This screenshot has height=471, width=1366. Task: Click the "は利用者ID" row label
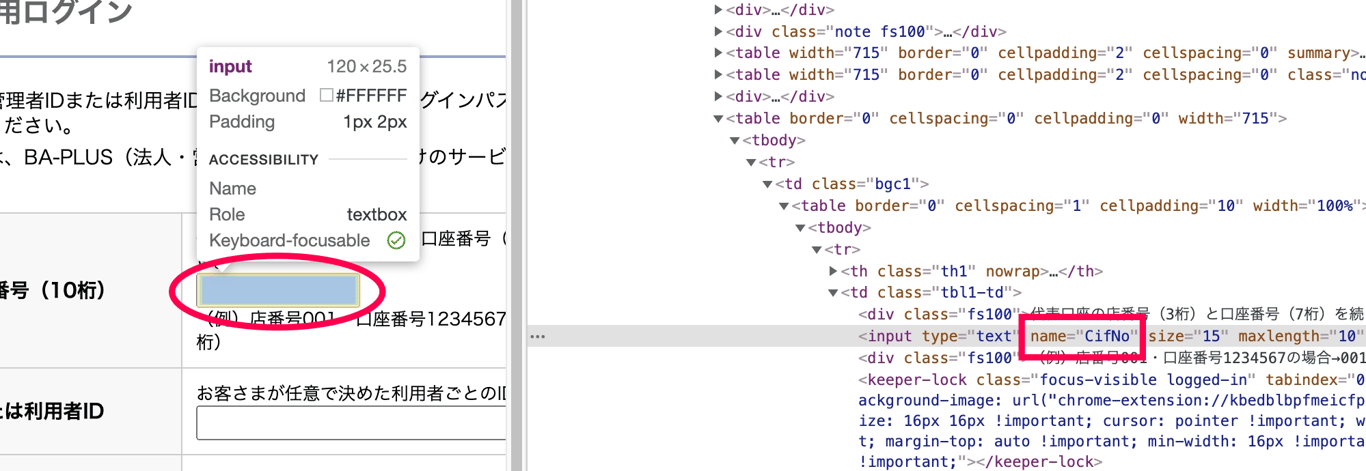pyautogui.click(x=52, y=412)
